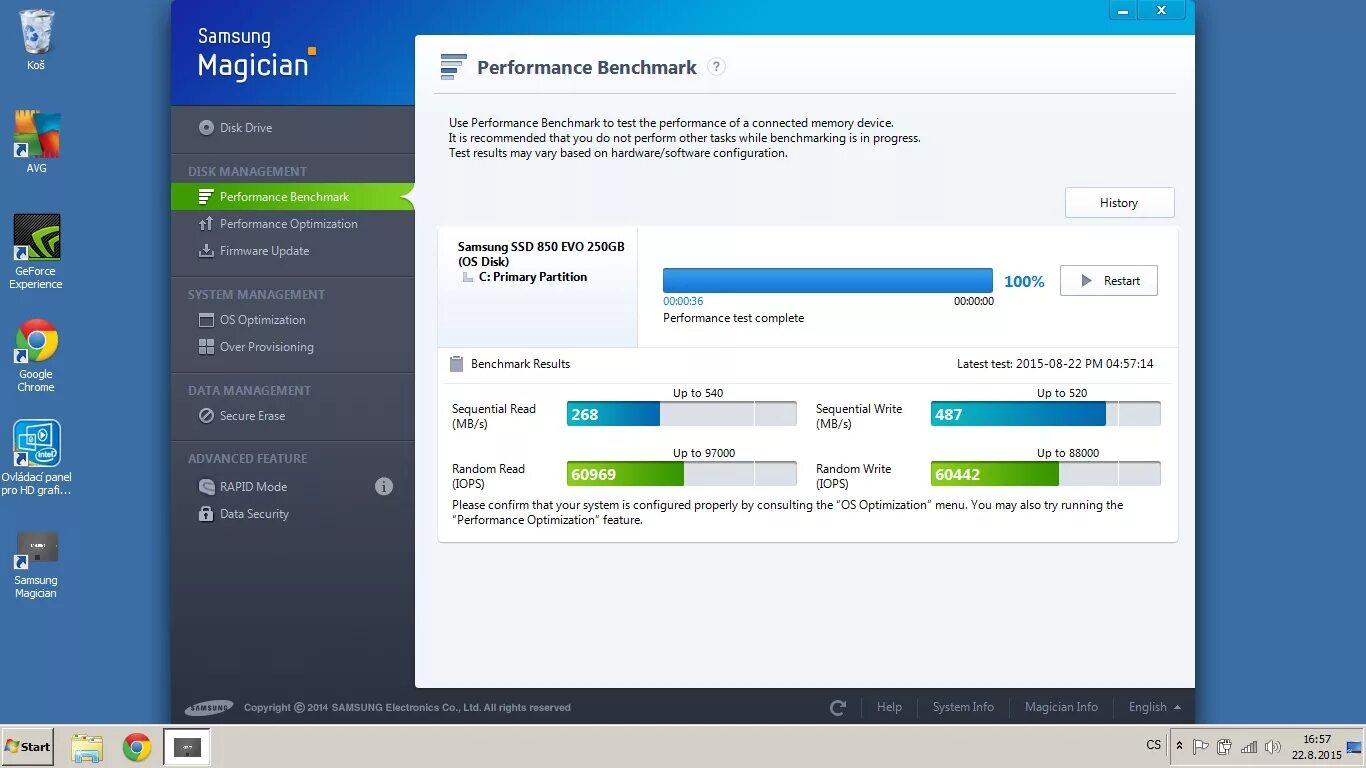Click the Firmware Update download icon
1366x768 pixels.
(206, 251)
